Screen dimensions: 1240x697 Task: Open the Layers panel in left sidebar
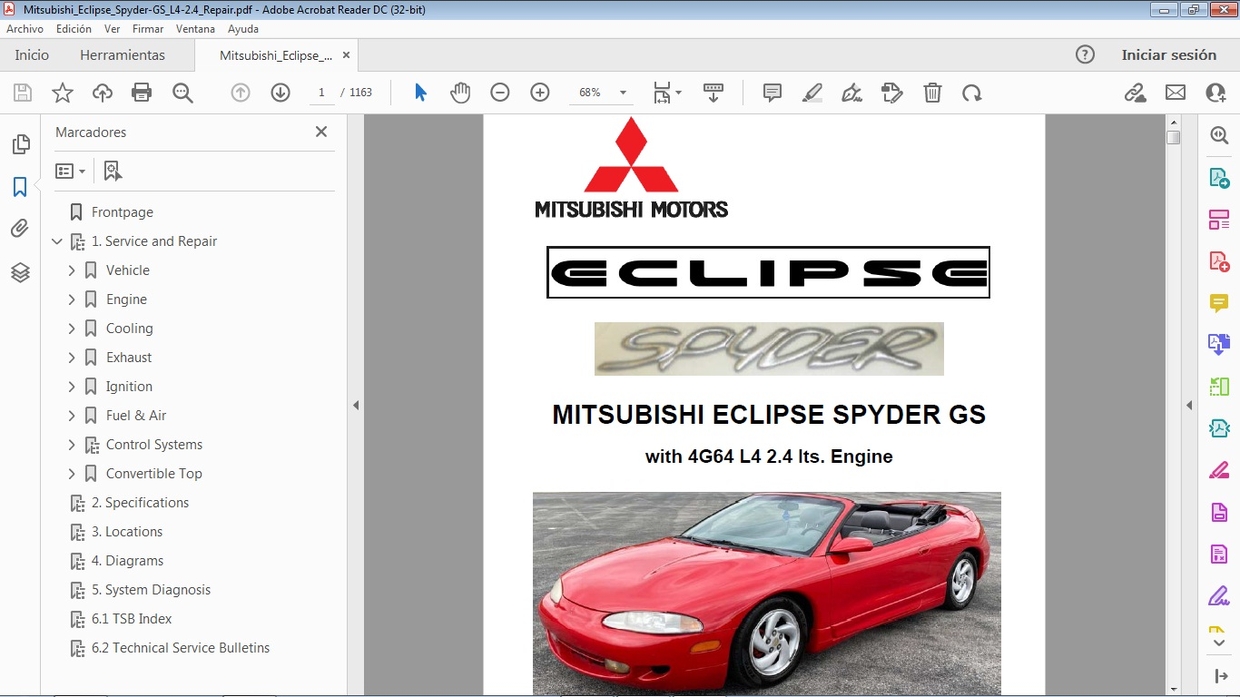(20, 272)
